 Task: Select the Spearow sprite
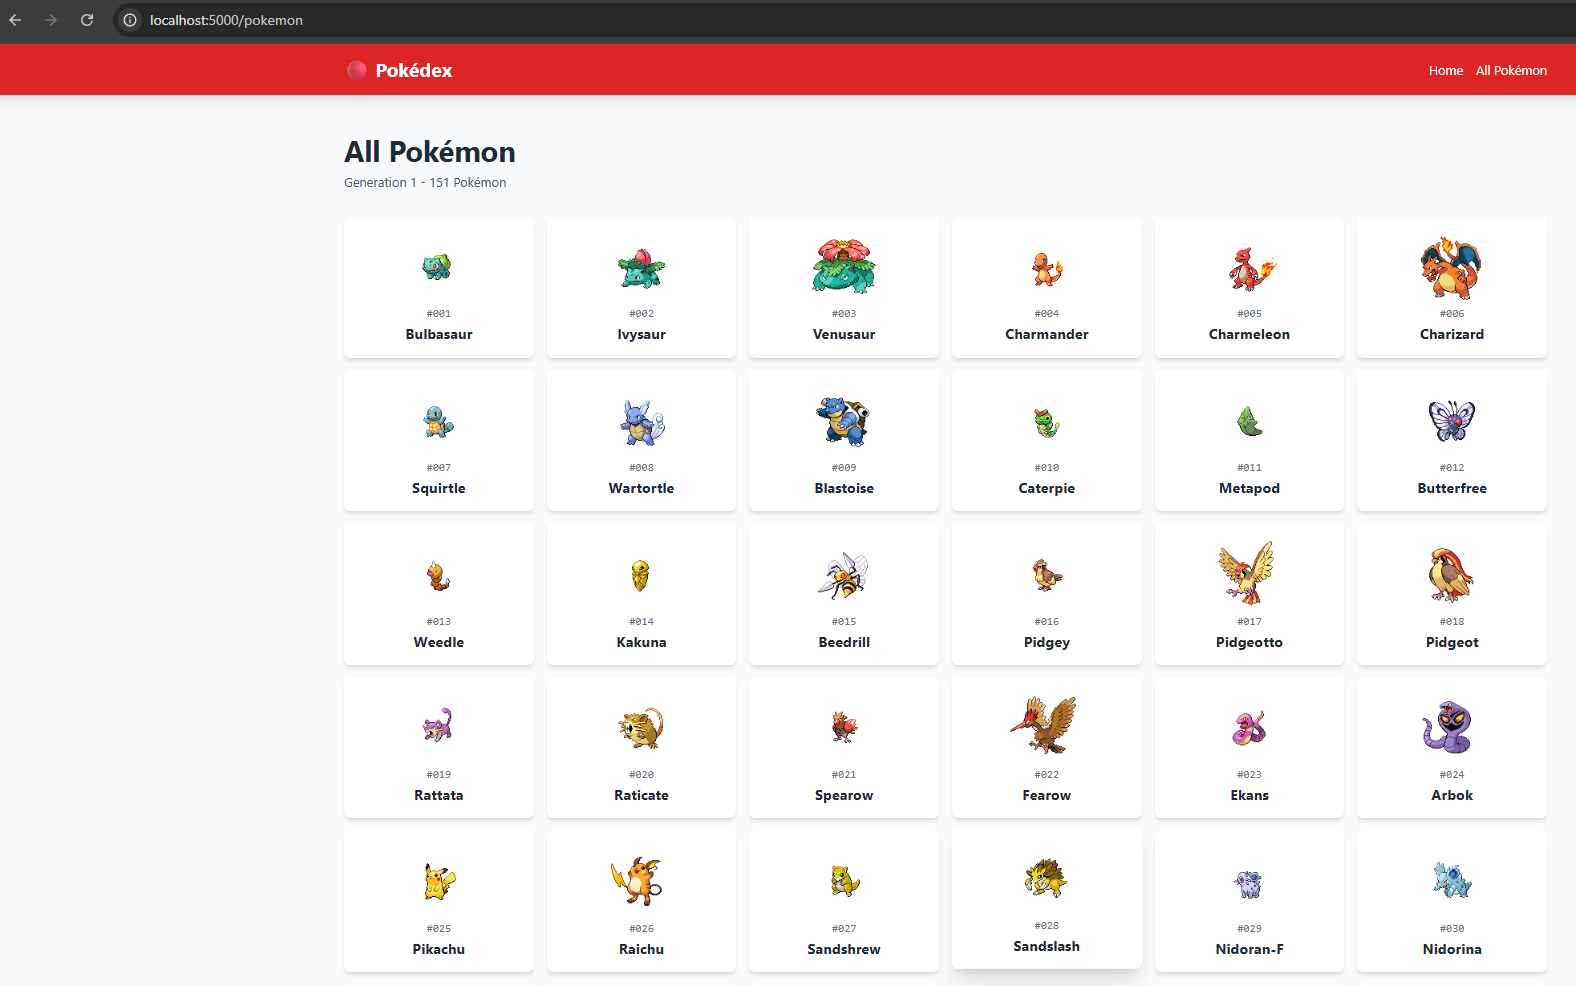(x=844, y=727)
